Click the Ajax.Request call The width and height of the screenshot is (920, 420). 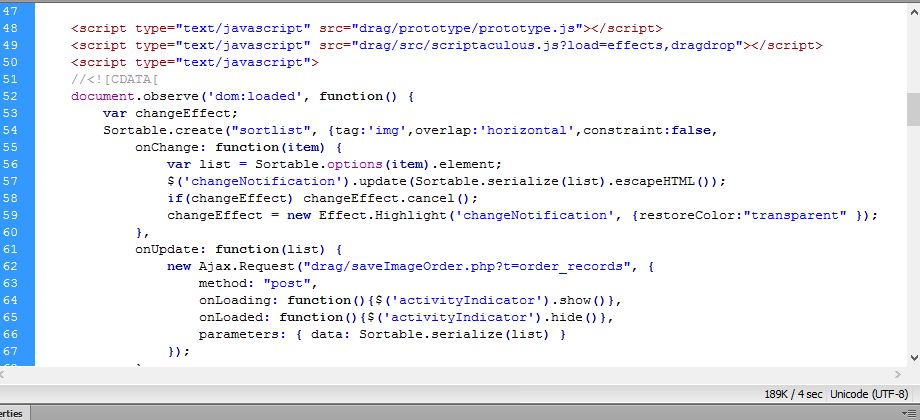coord(246,266)
